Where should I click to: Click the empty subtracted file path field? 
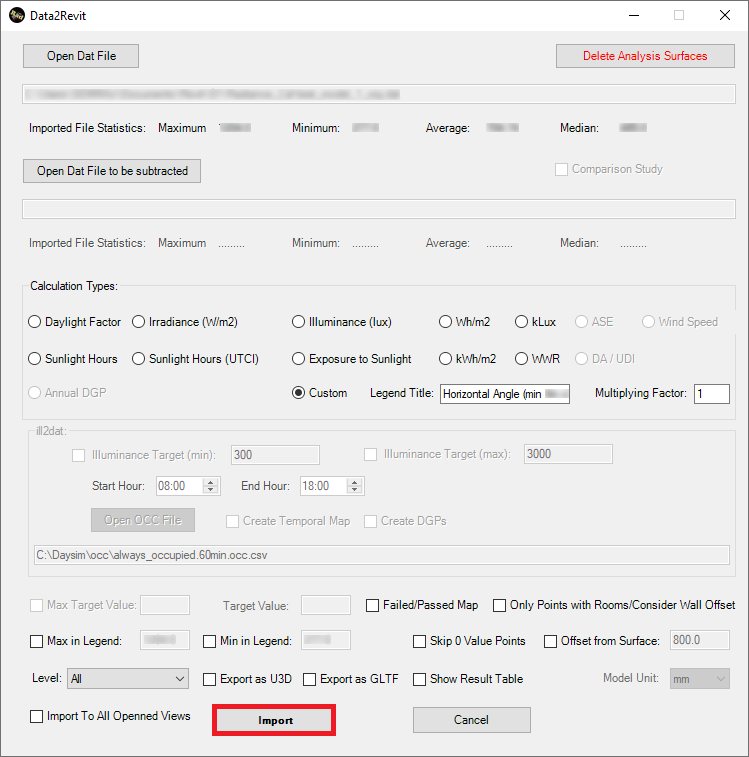point(379,209)
